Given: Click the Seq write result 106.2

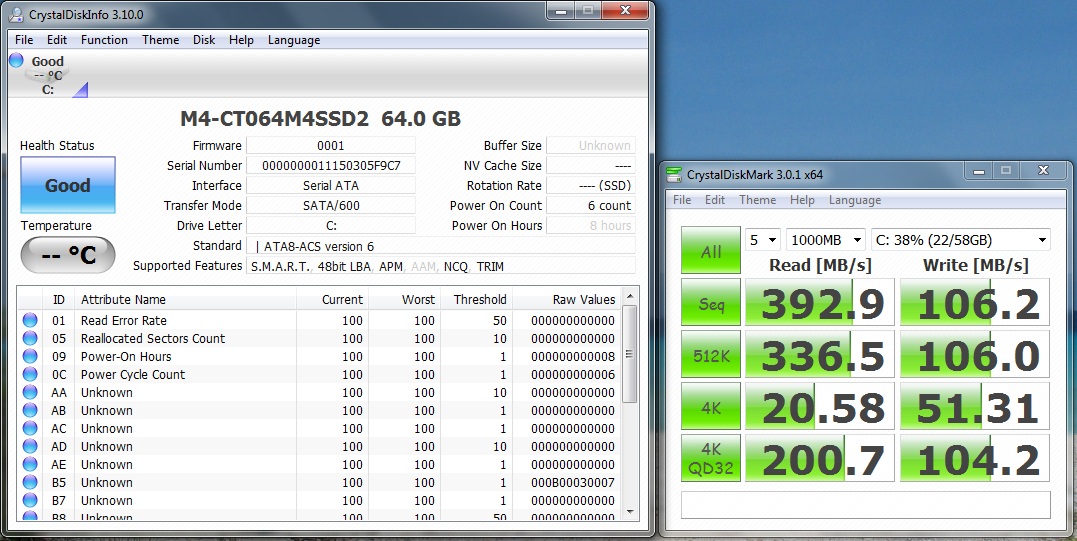Looking at the screenshot, I should coord(975,302).
